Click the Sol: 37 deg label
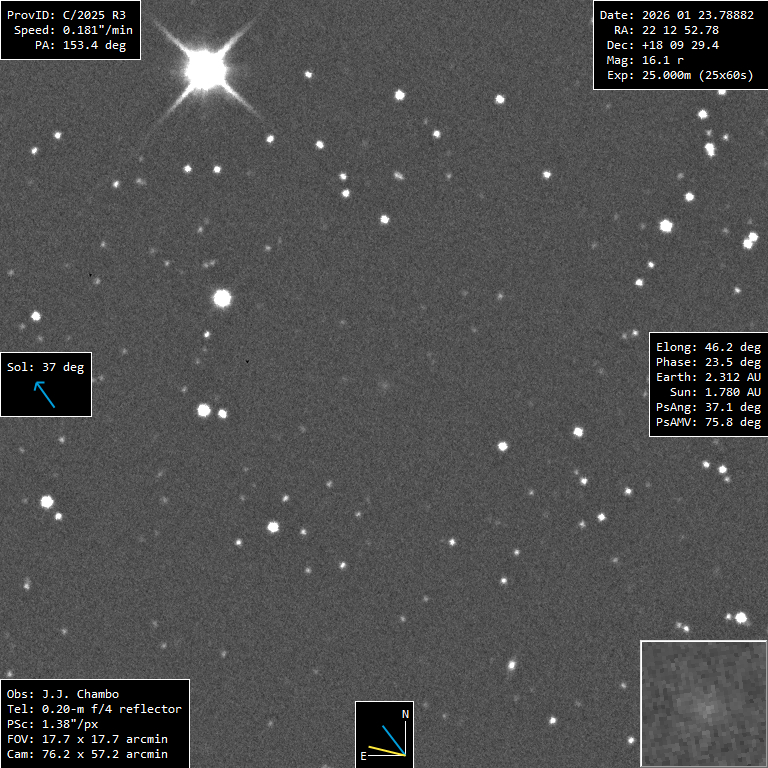 point(46,367)
